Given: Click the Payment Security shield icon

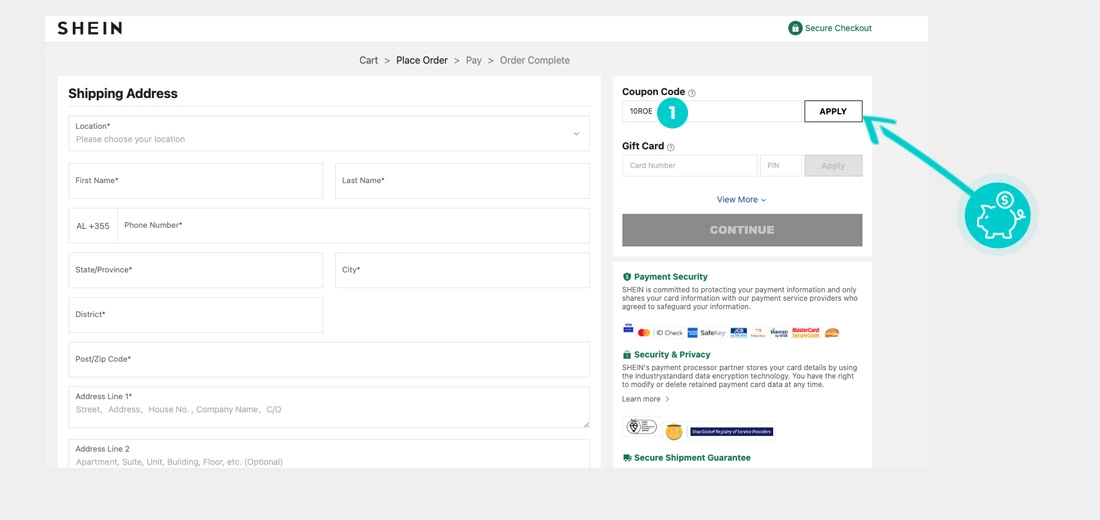Looking at the screenshot, I should click(626, 276).
